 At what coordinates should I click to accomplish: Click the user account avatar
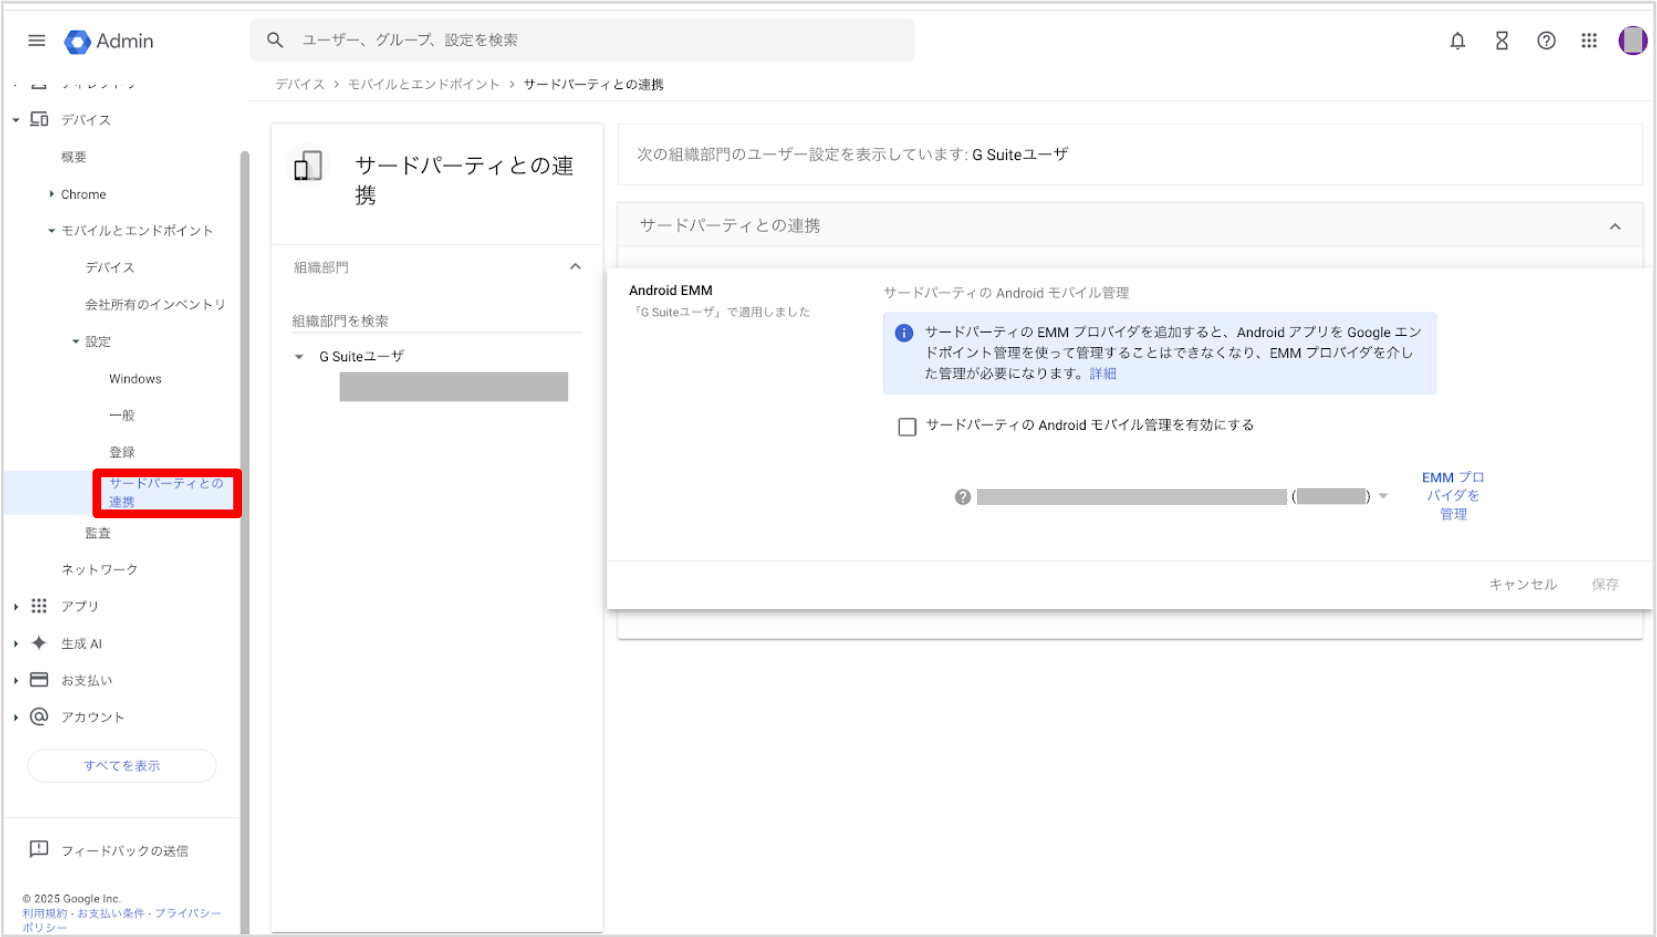point(1632,41)
